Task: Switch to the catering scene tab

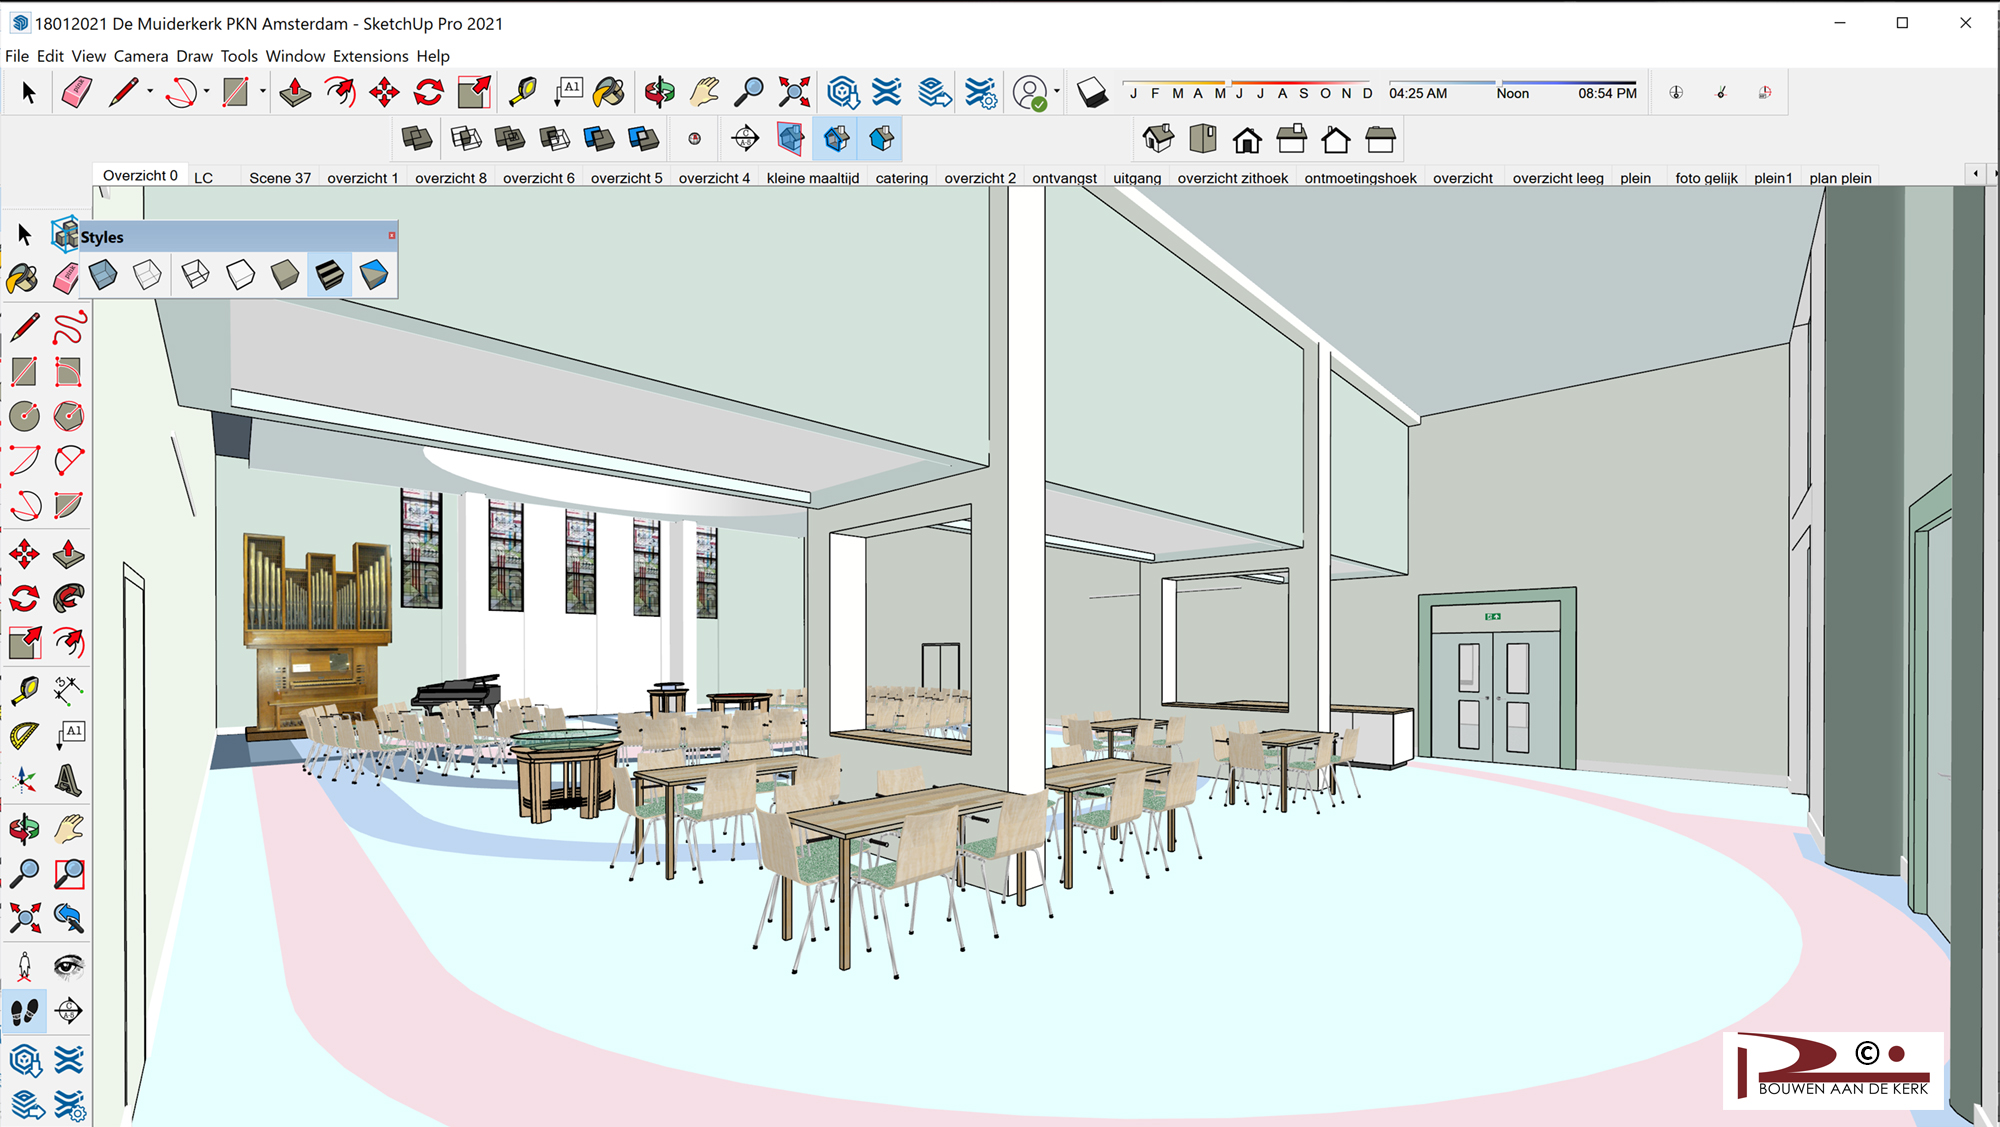Action: tap(901, 178)
